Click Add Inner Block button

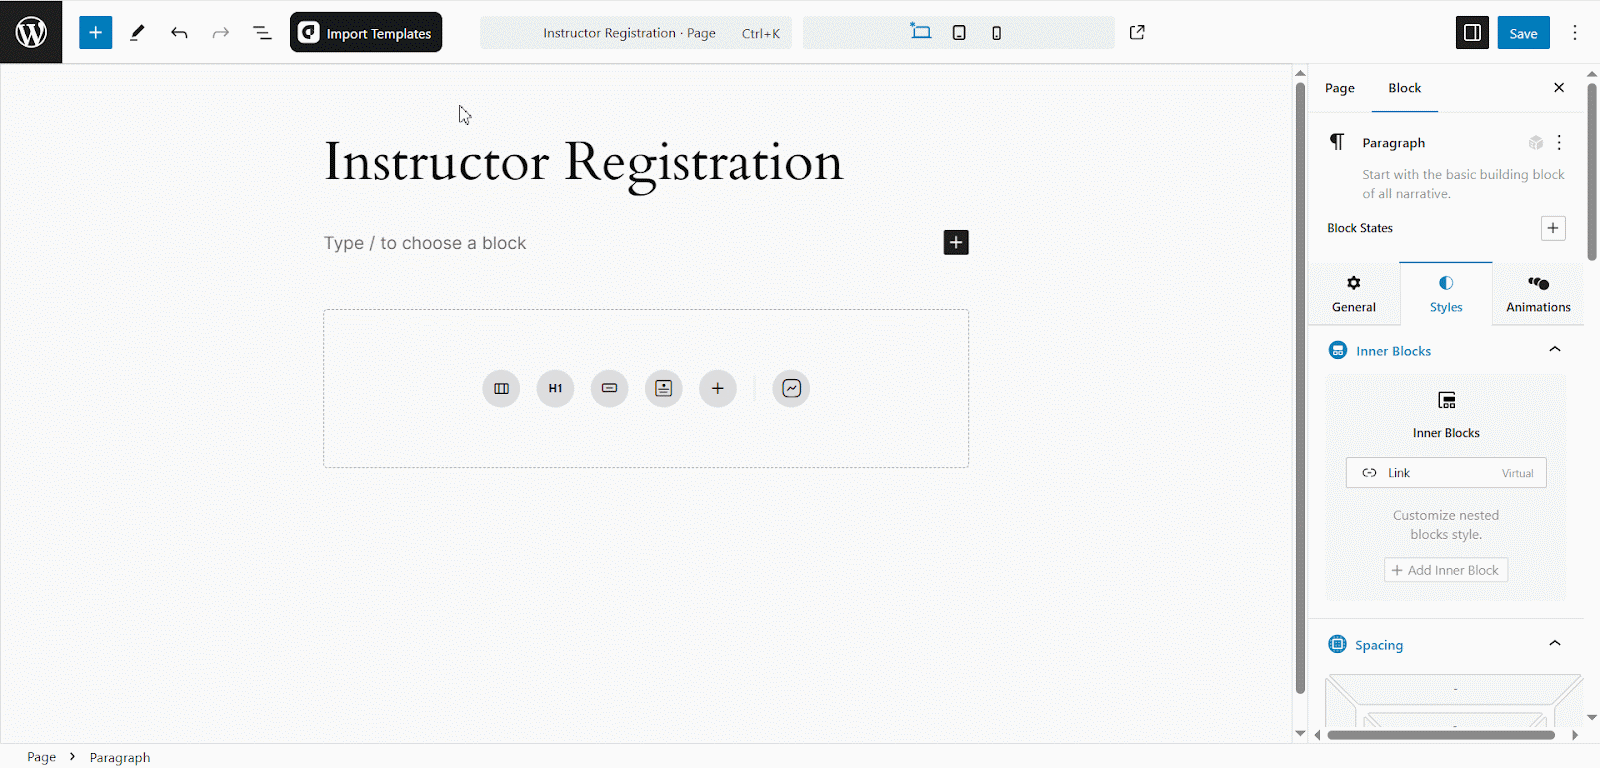tap(1446, 570)
